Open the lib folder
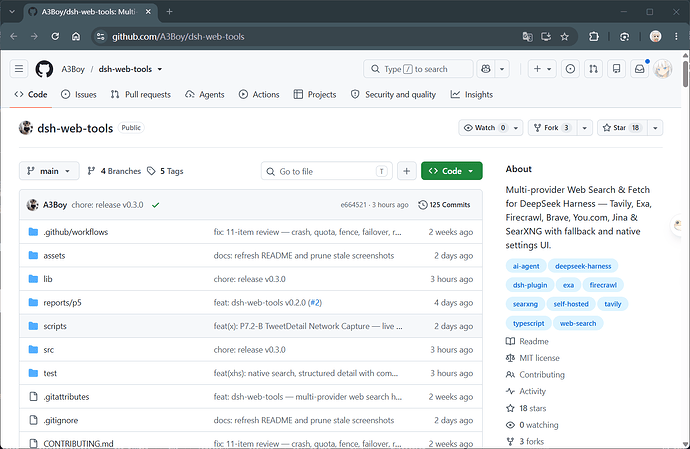The image size is (690, 449). (48, 279)
